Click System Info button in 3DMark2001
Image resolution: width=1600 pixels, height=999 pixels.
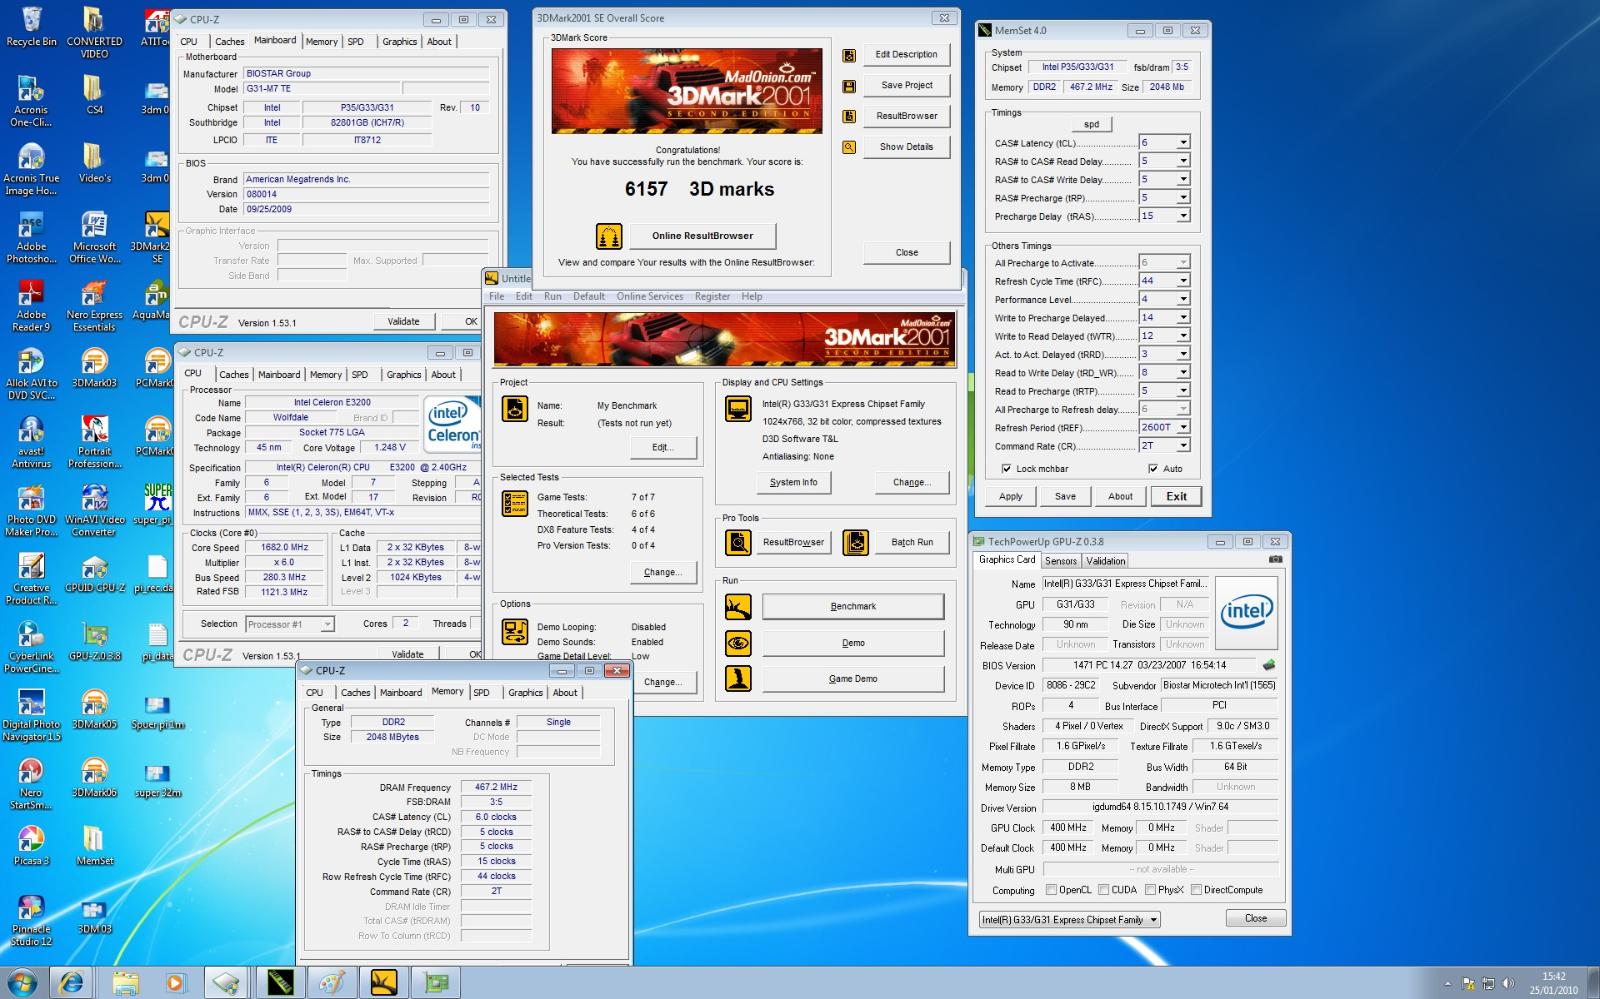pos(794,483)
